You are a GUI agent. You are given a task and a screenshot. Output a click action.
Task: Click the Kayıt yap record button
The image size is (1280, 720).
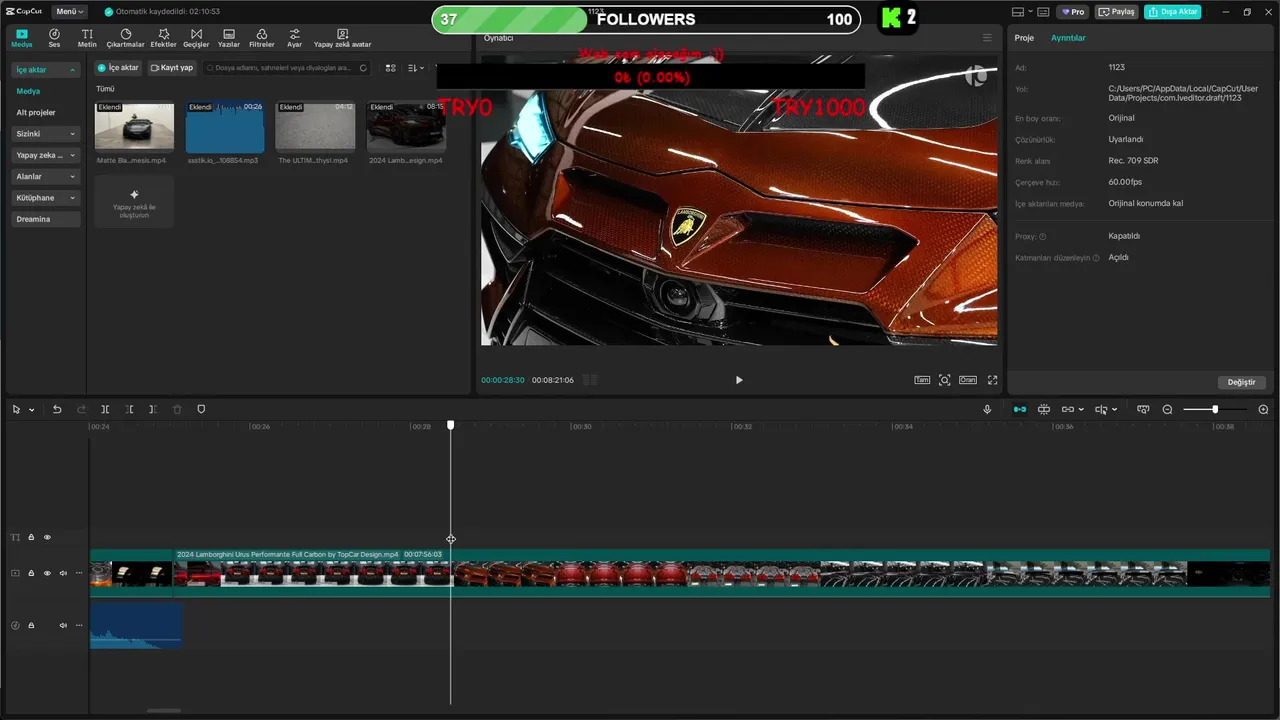click(172, 68)
